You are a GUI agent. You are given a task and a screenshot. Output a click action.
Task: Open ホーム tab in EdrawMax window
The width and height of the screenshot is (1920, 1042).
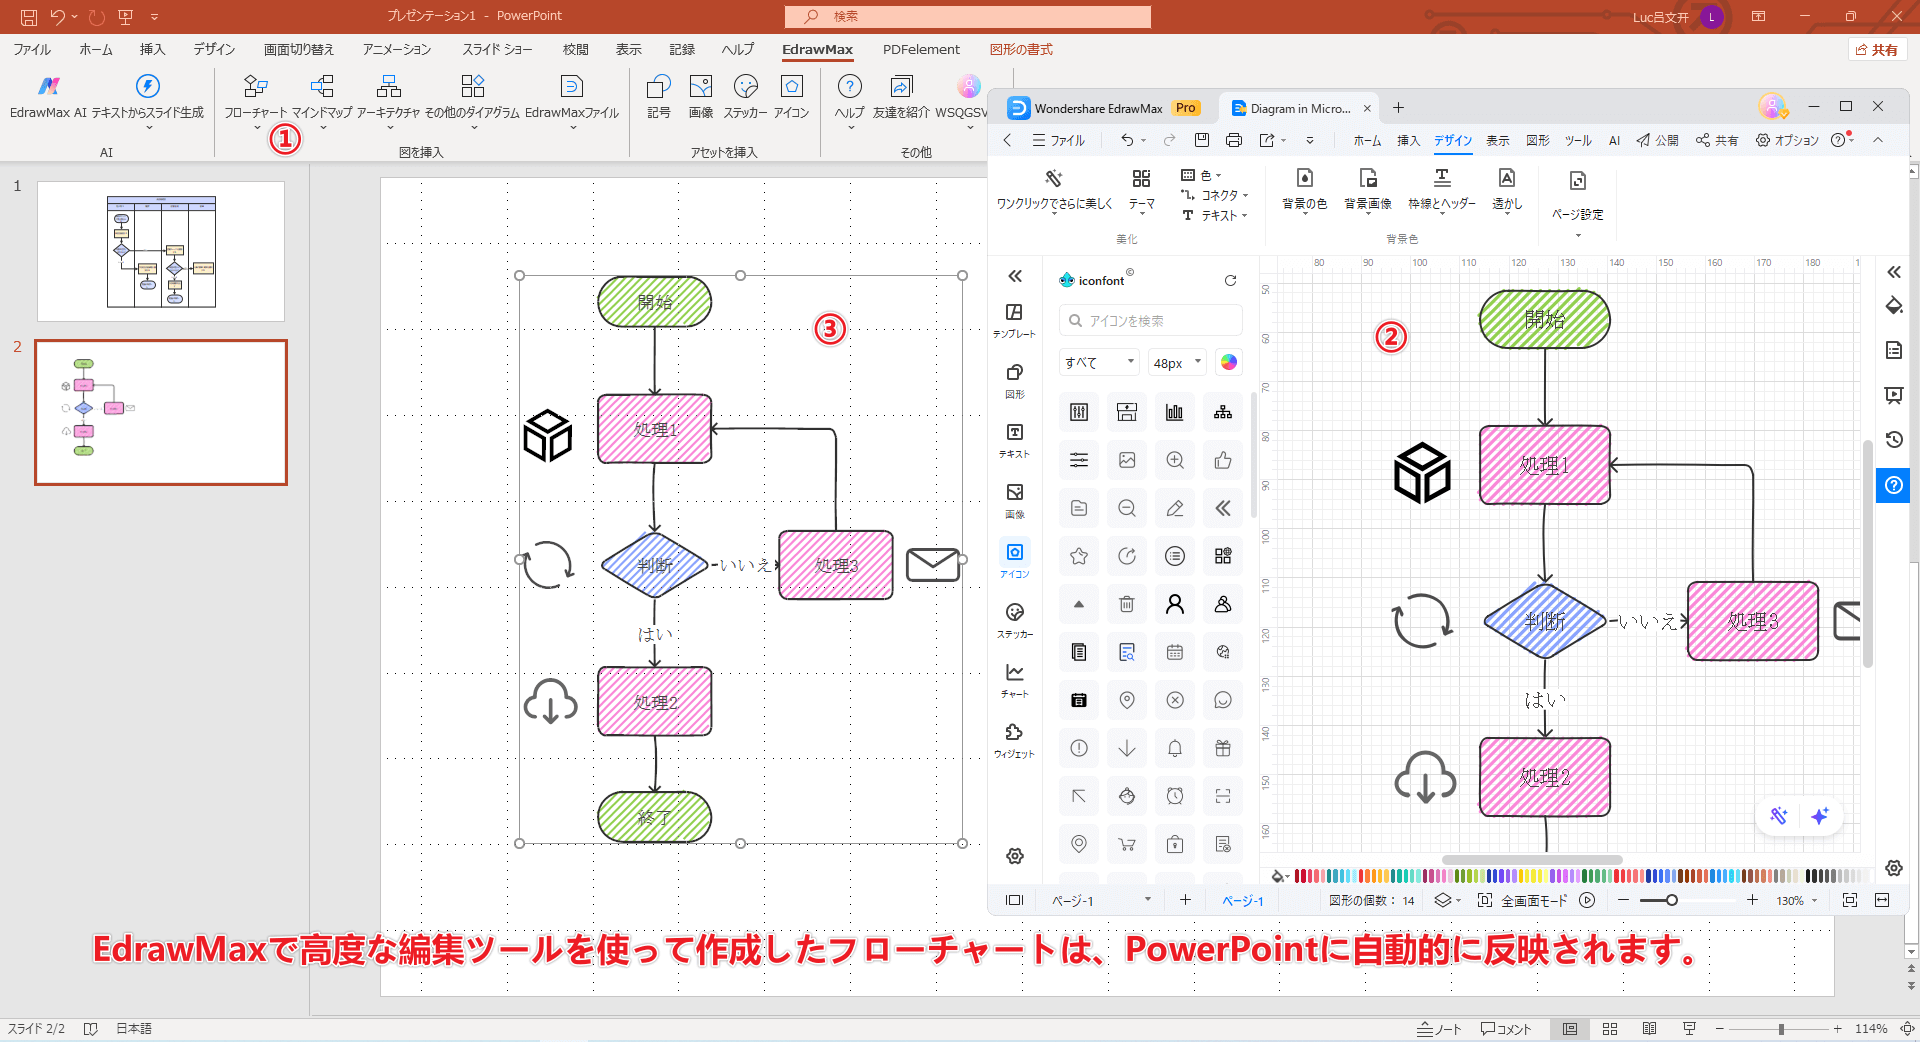tap(1367, 140)
